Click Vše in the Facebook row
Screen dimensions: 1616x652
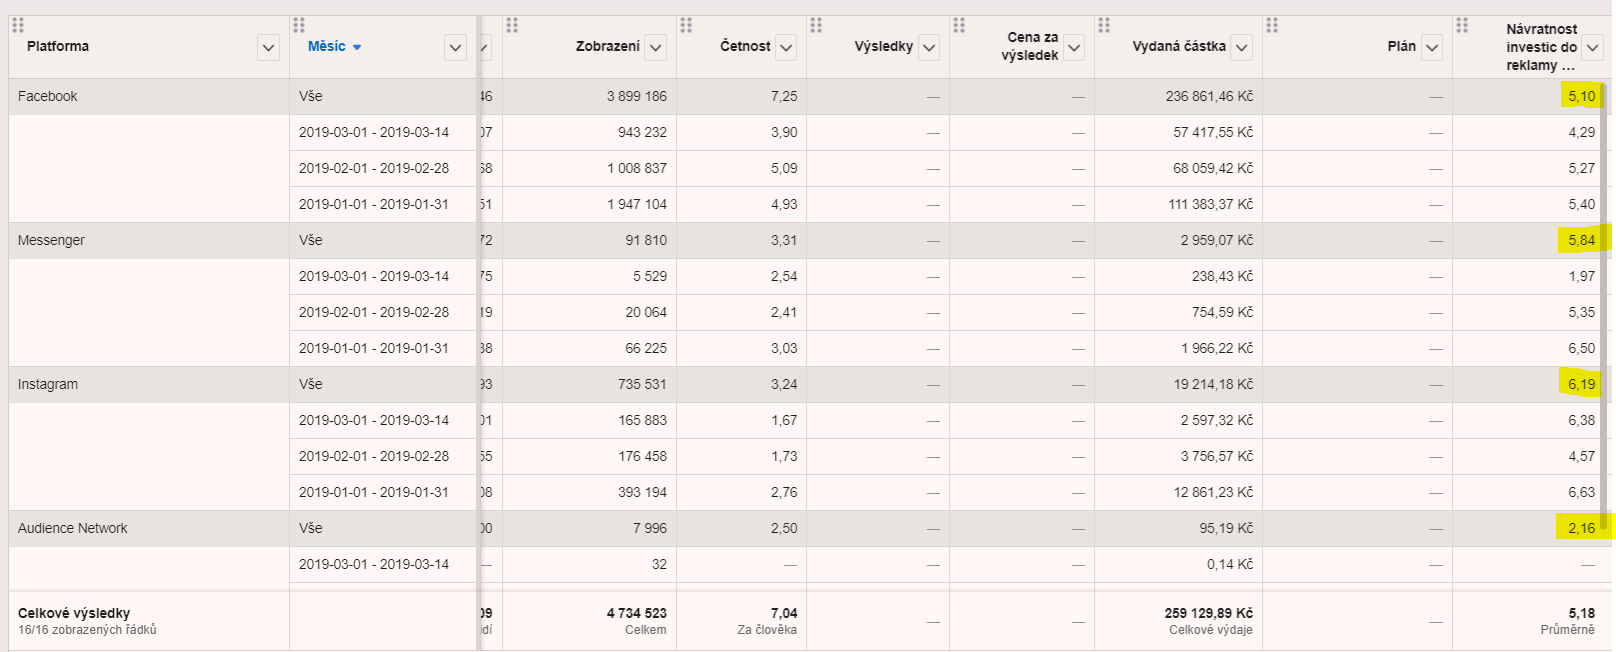coord(311,96)
